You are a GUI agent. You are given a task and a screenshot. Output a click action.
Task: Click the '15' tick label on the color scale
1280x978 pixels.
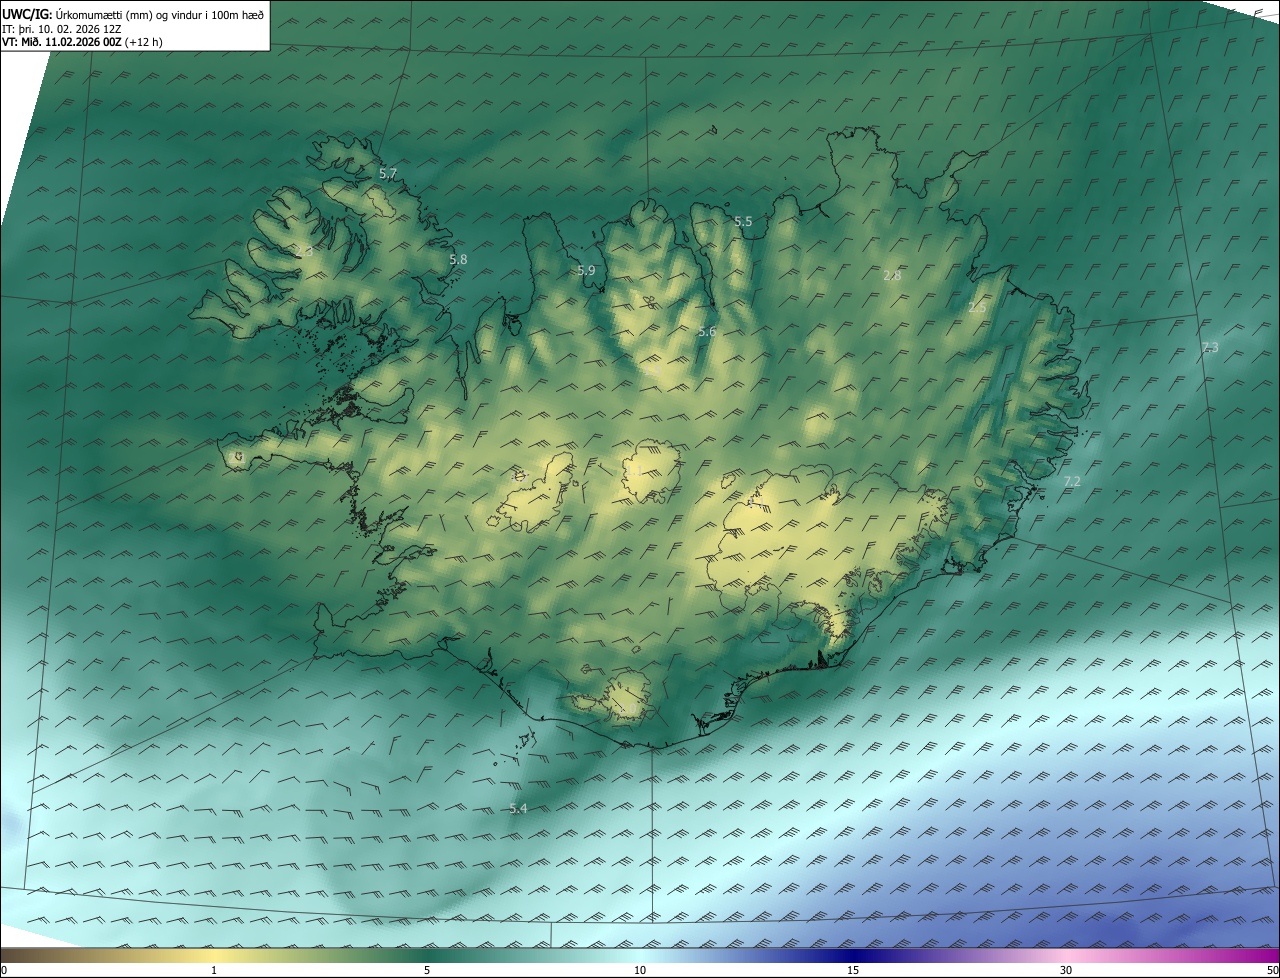853,970
